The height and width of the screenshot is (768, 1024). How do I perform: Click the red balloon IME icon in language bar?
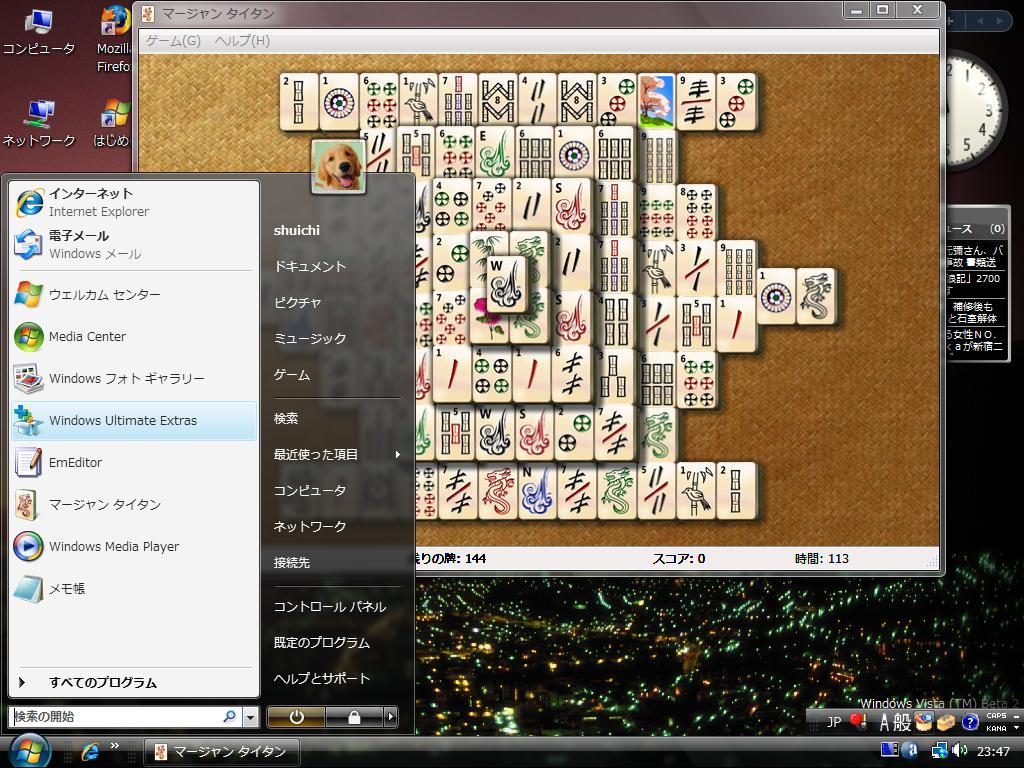coord(858,722)
